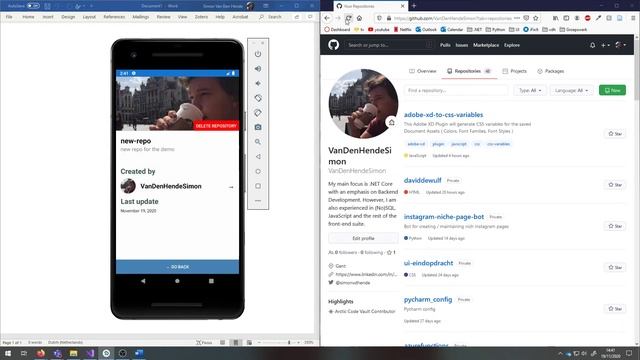
Task: Click GitHub octocat logo
Action: [x=333, y=45]
